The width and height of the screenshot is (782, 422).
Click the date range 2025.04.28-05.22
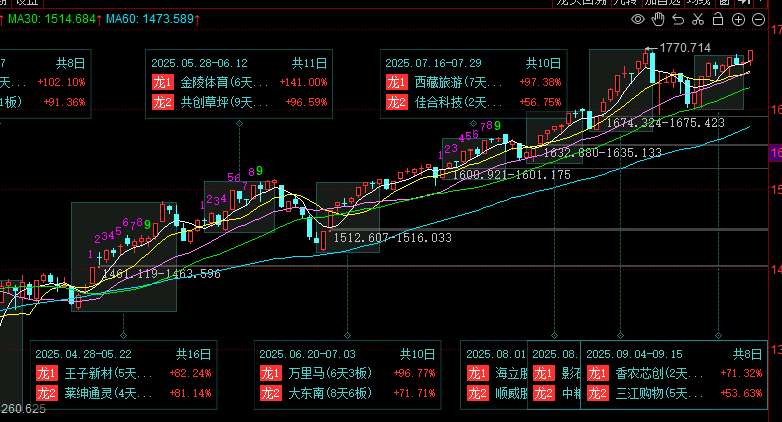[84, 354]
